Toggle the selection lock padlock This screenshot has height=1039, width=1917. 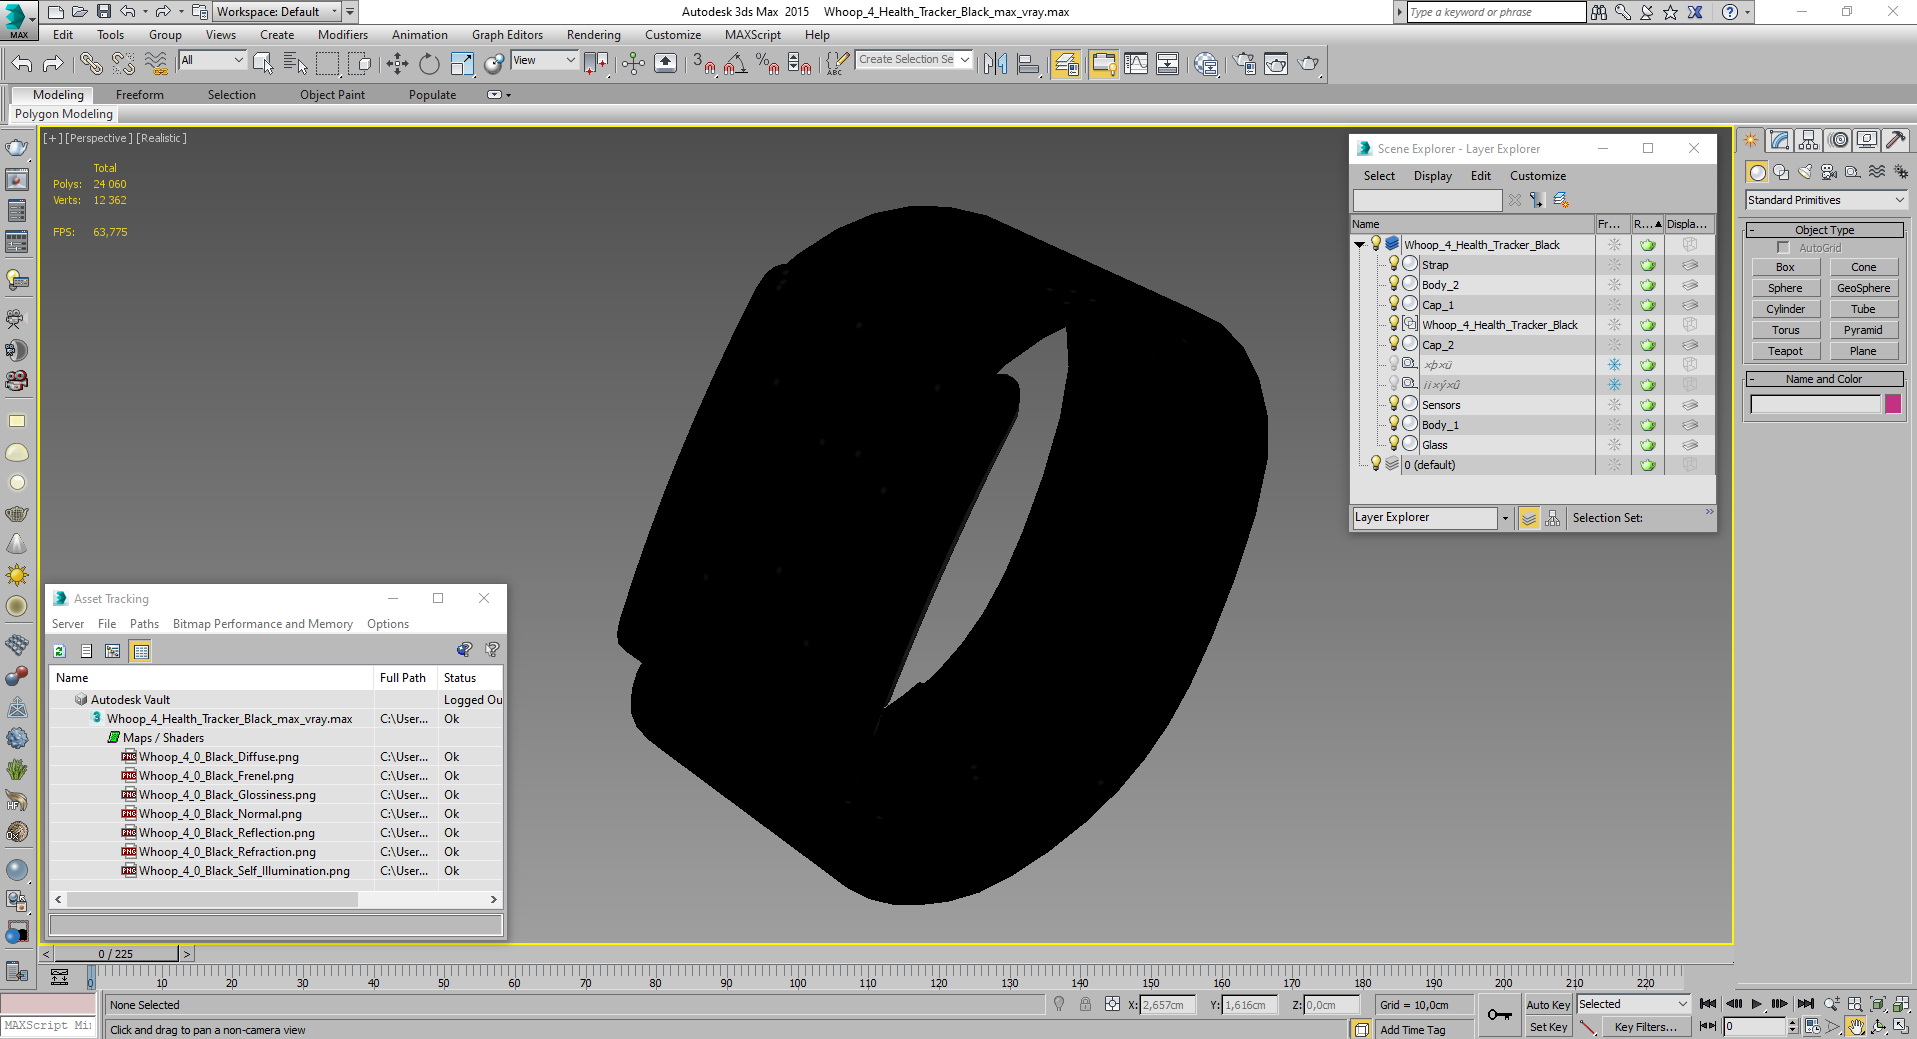point(1085,1004)
